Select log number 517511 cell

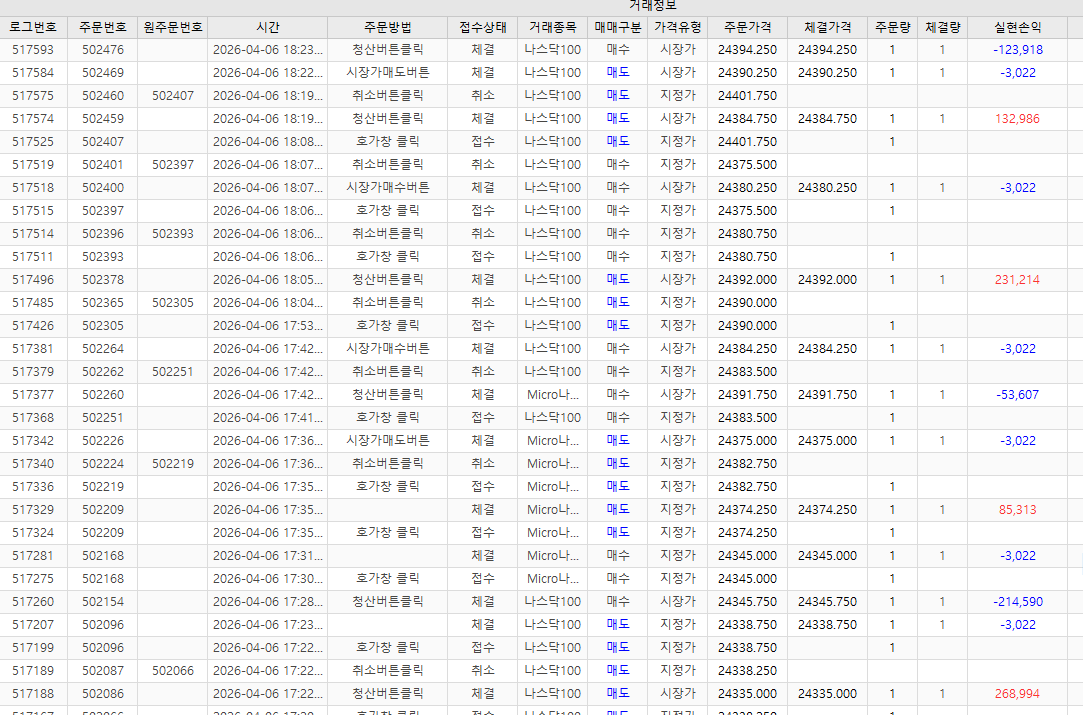pyautogui.click(x=33, y=257)
